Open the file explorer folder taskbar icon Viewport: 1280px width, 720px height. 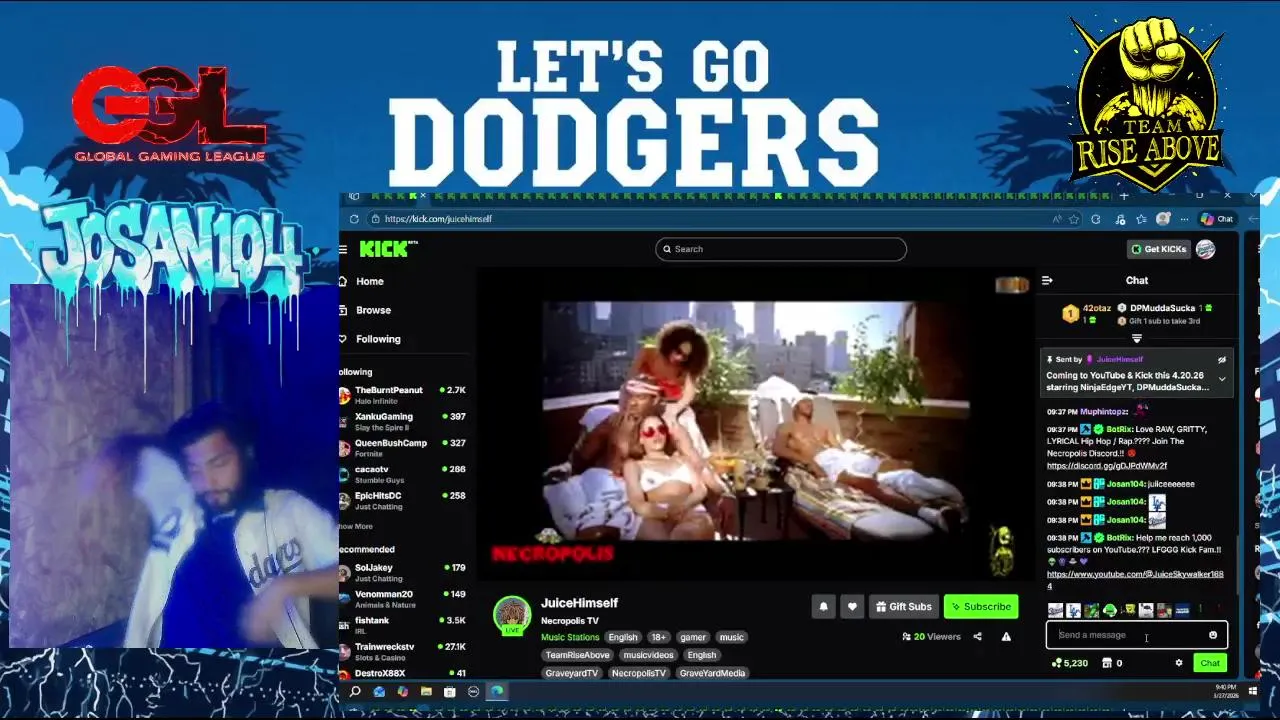tap(426, 691)
